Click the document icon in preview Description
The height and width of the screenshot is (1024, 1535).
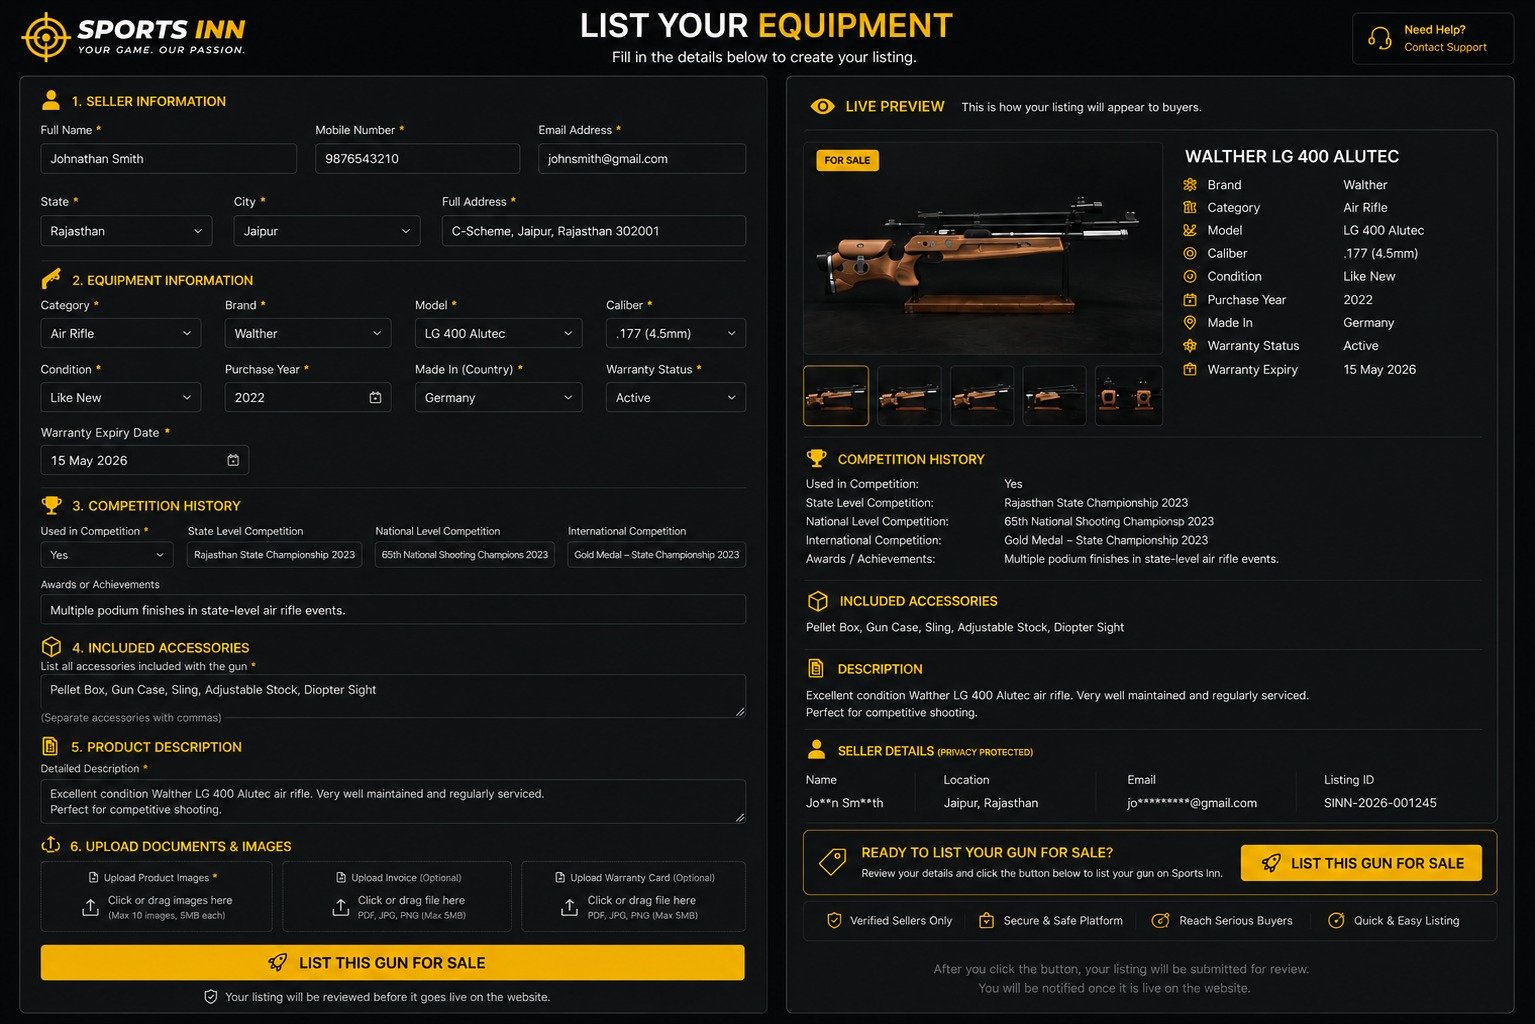point(816,668)
